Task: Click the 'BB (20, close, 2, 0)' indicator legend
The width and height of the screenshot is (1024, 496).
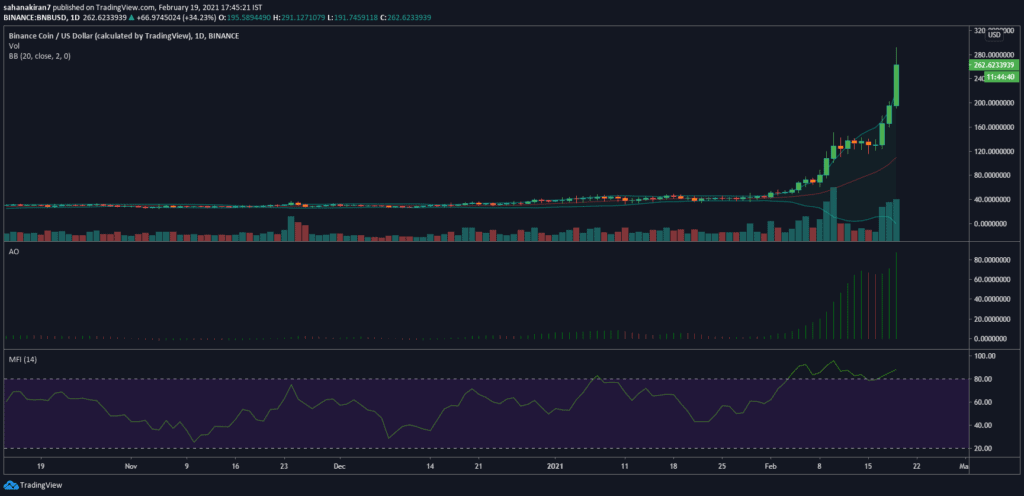Action: [x=39, y=56]
